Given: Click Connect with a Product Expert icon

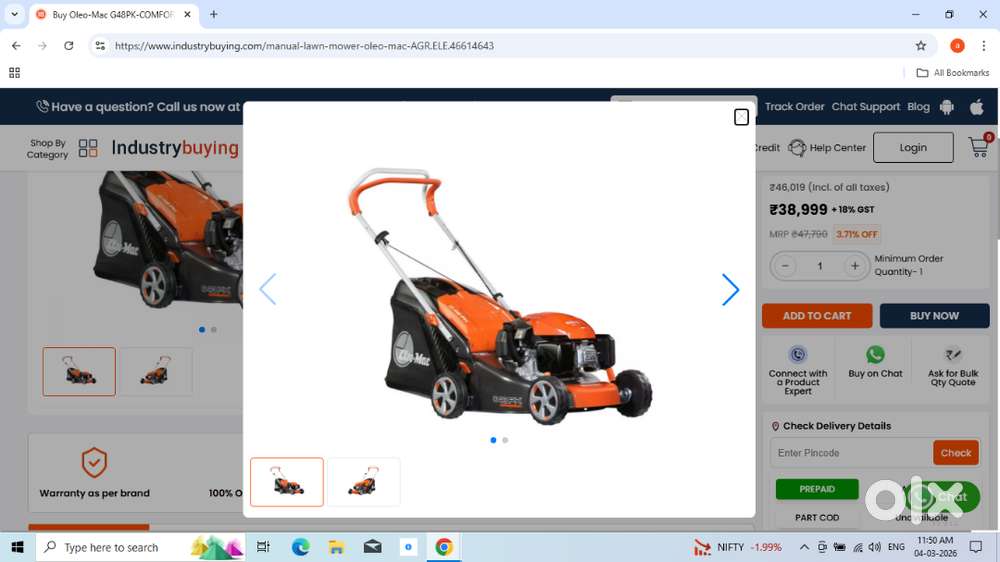Looking at the screenshot, I should pyautogui.click(x=797, y=355).
